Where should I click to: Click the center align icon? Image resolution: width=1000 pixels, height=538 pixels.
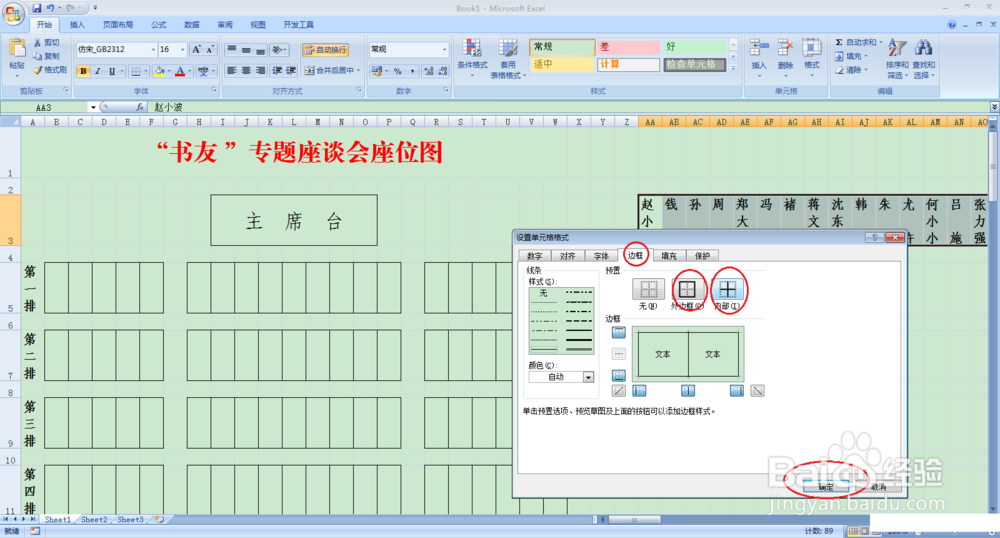point(246,71)
